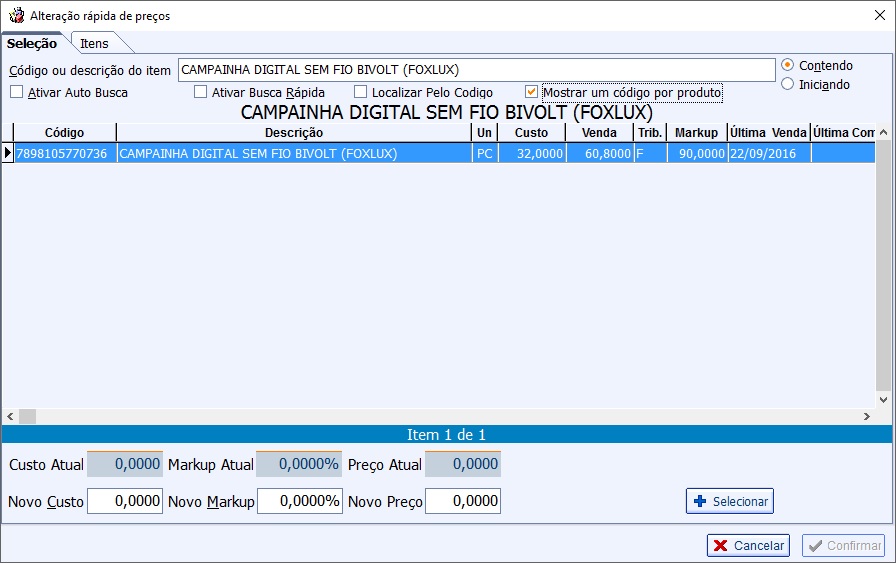
Task: Select the Contendo radio button
Action: [x=787, y=65]
